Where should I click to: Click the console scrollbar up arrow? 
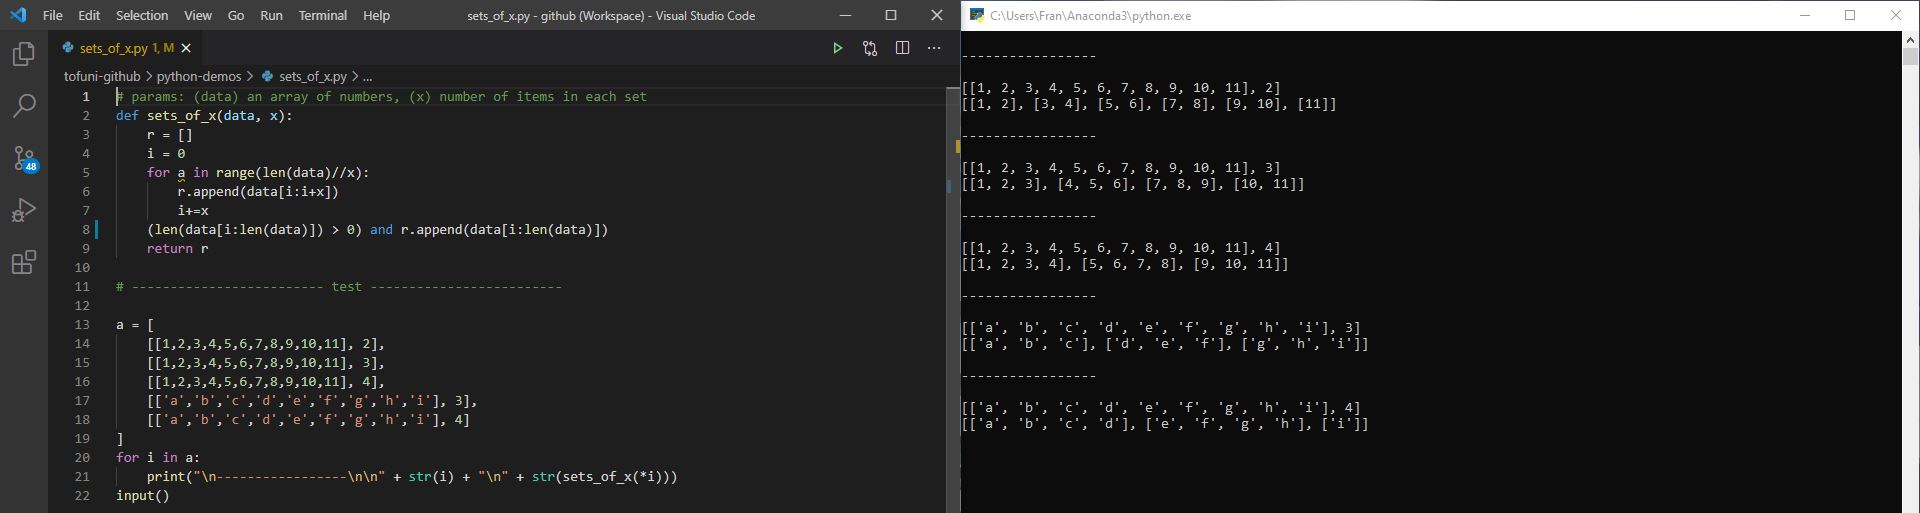click(1910, 39)
